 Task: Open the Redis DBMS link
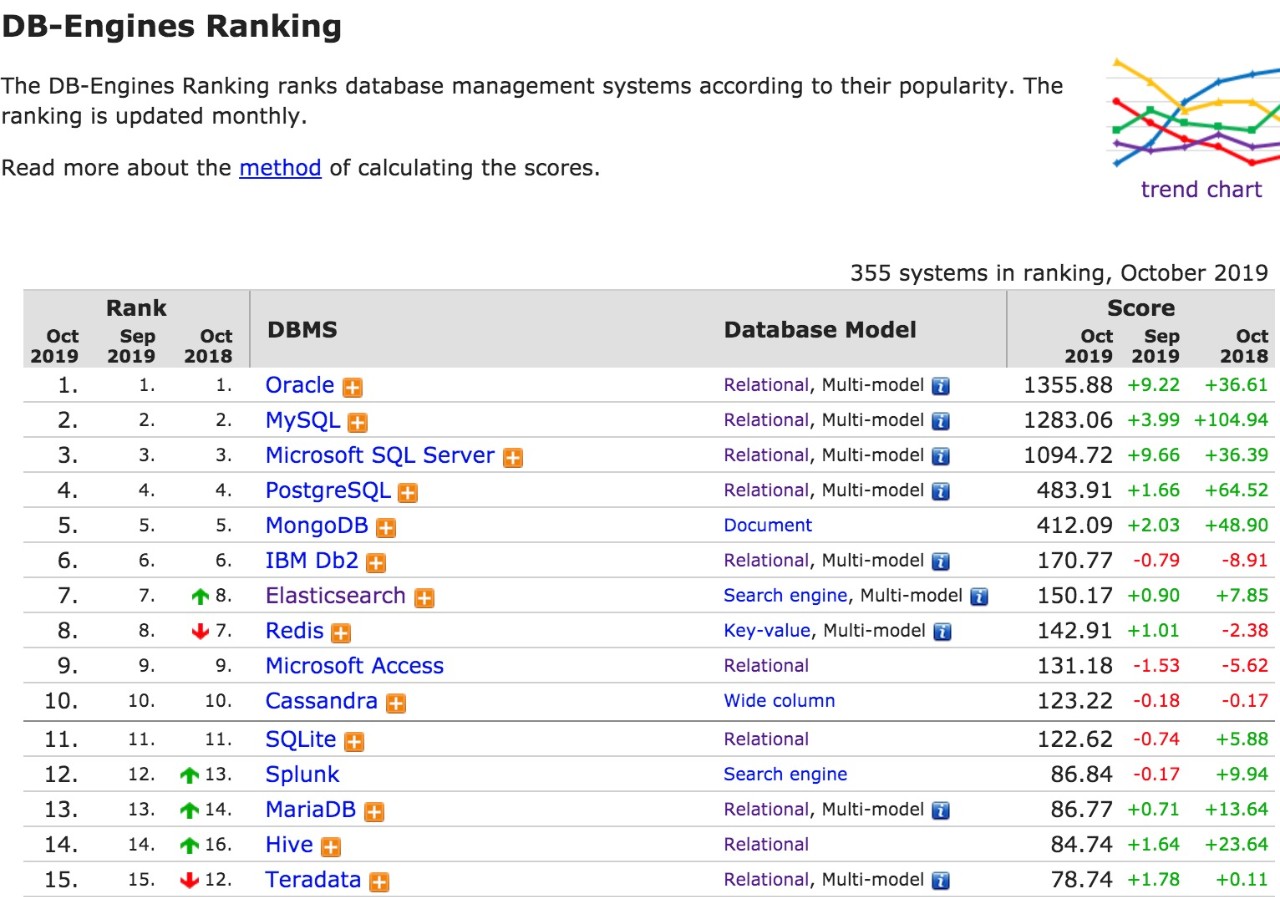click(x=295, y=631)
